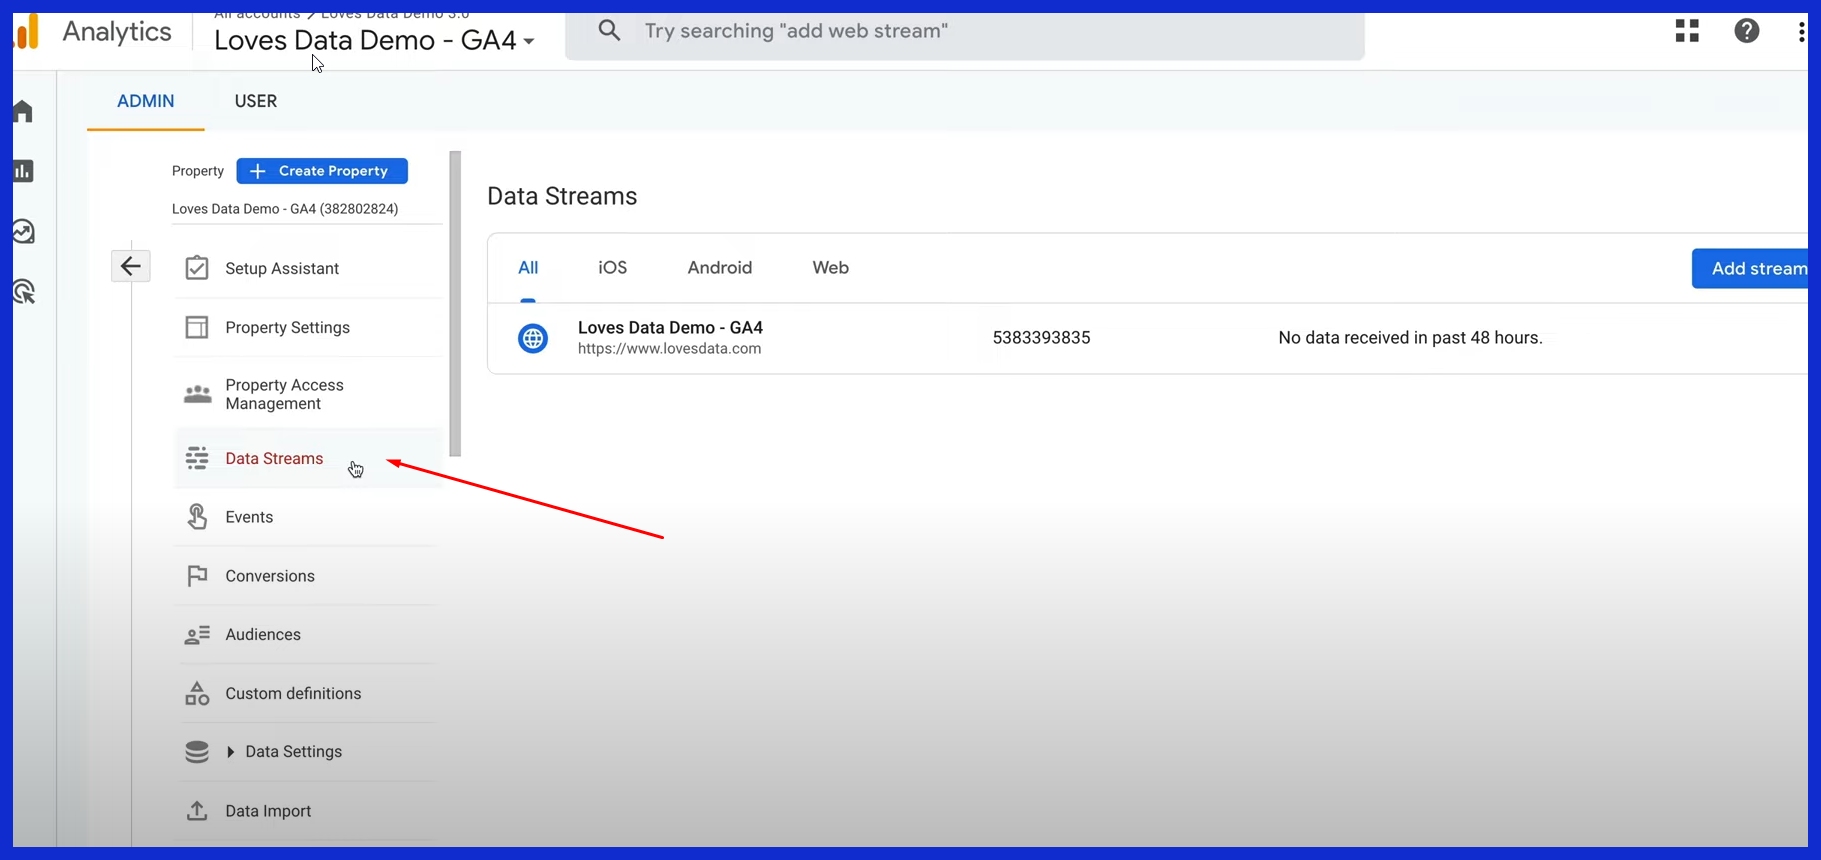The height and width of the screenshot is (860, 1821).
Task: Open Property Settings
Action: click(x=288, y=327)
